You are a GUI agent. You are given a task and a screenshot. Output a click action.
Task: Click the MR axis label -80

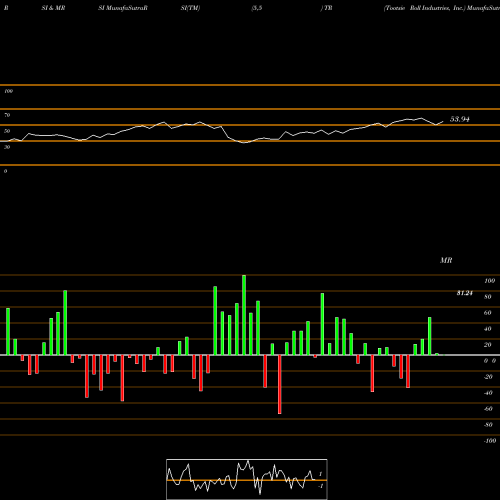tap(488, 425)
